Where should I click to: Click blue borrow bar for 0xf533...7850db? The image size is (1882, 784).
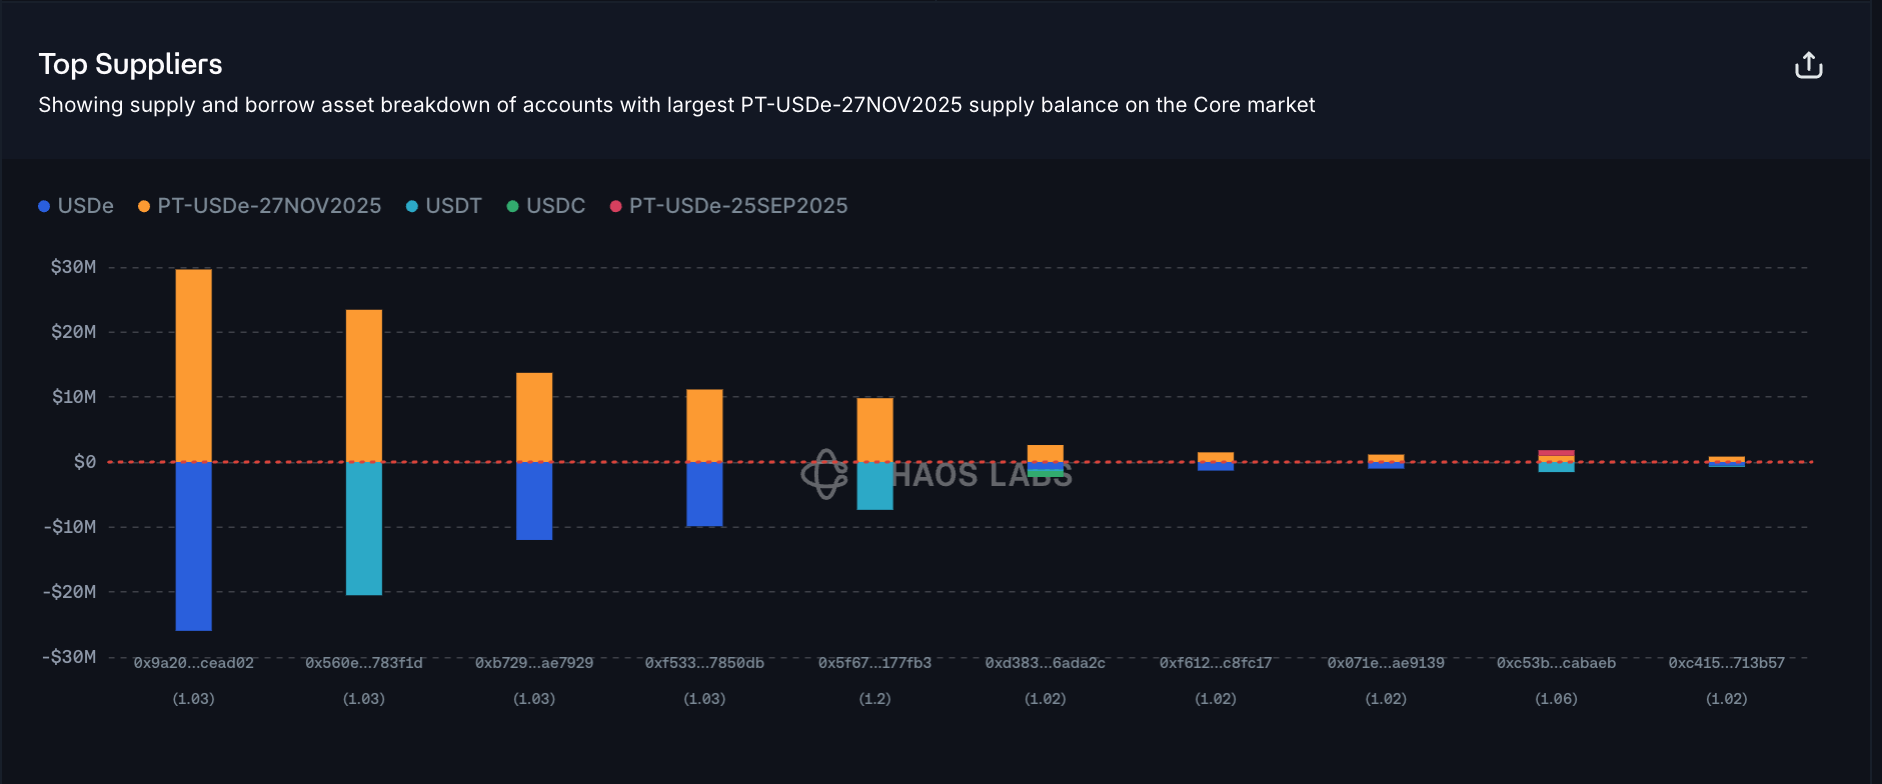click(x=704, y=494)
